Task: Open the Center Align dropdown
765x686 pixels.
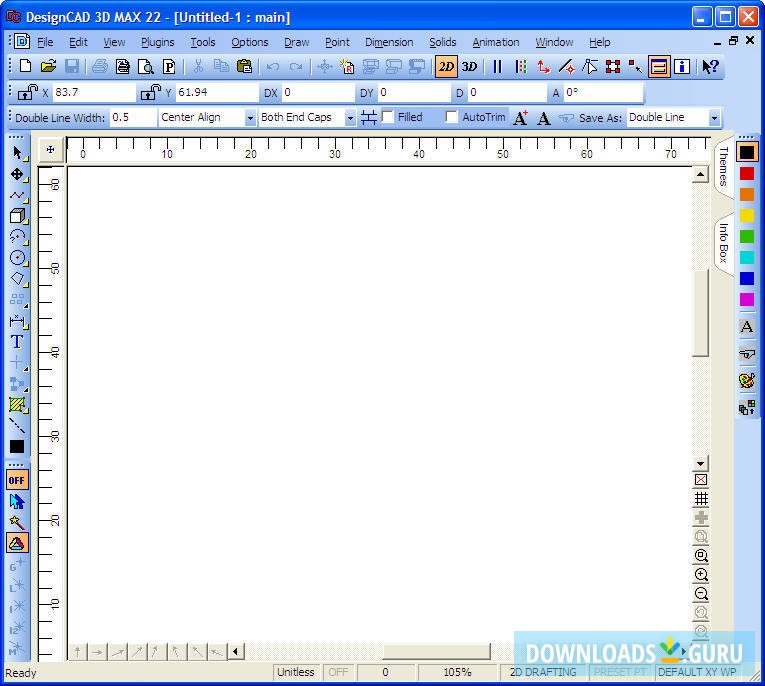Action: (250, 118)
